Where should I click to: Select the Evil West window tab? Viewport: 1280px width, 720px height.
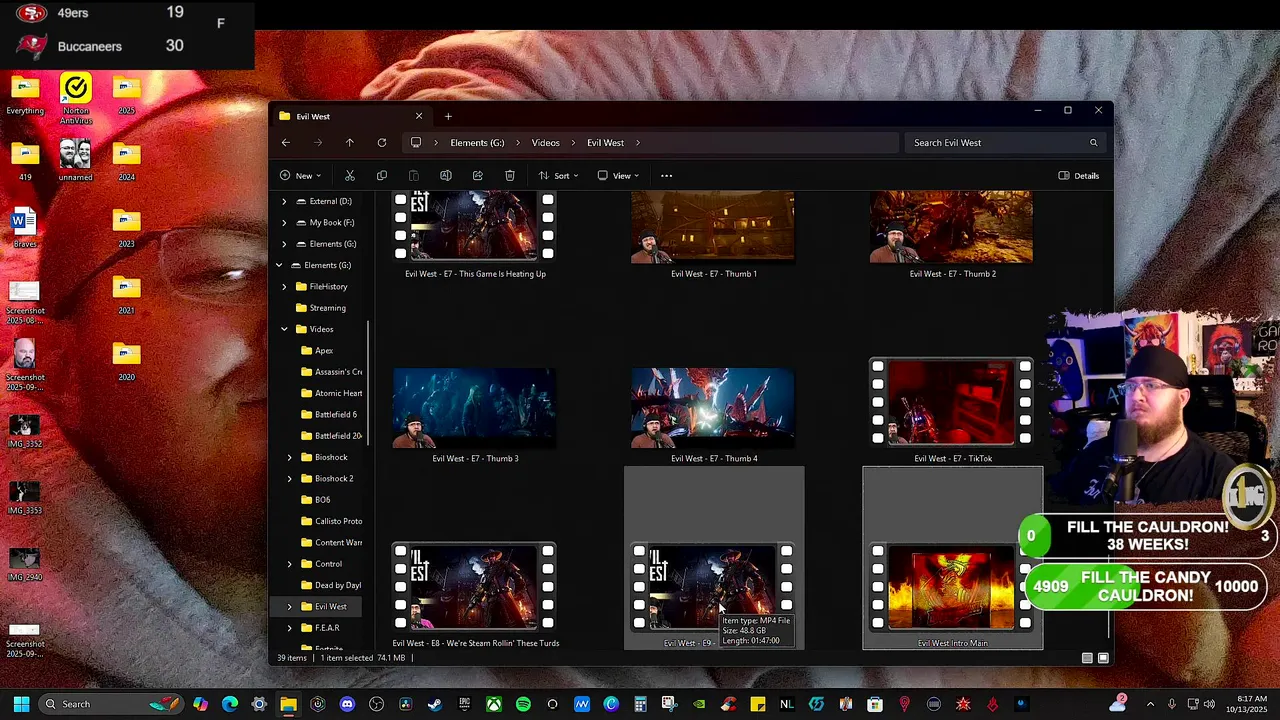[351, 116]
